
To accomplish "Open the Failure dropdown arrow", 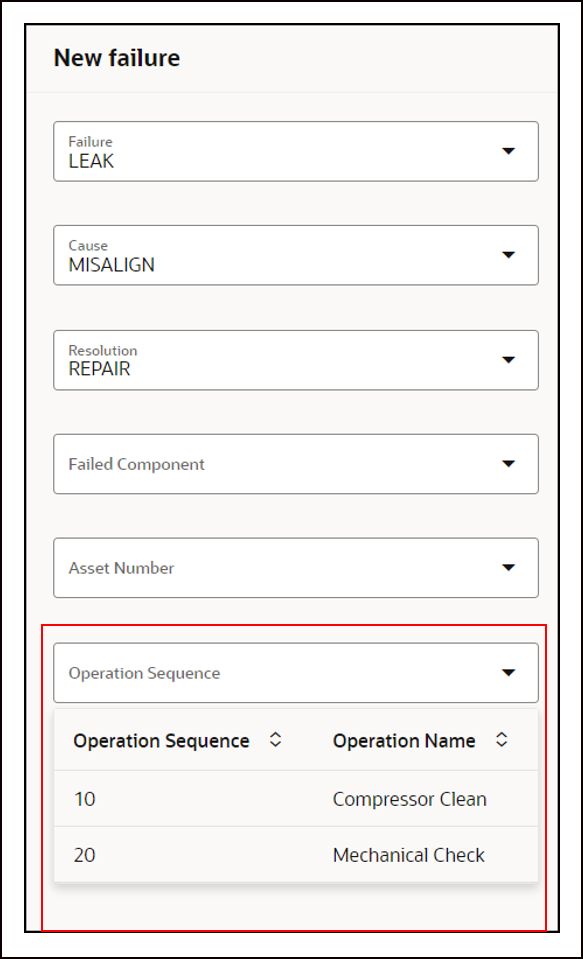I will [x=508, y=151].
